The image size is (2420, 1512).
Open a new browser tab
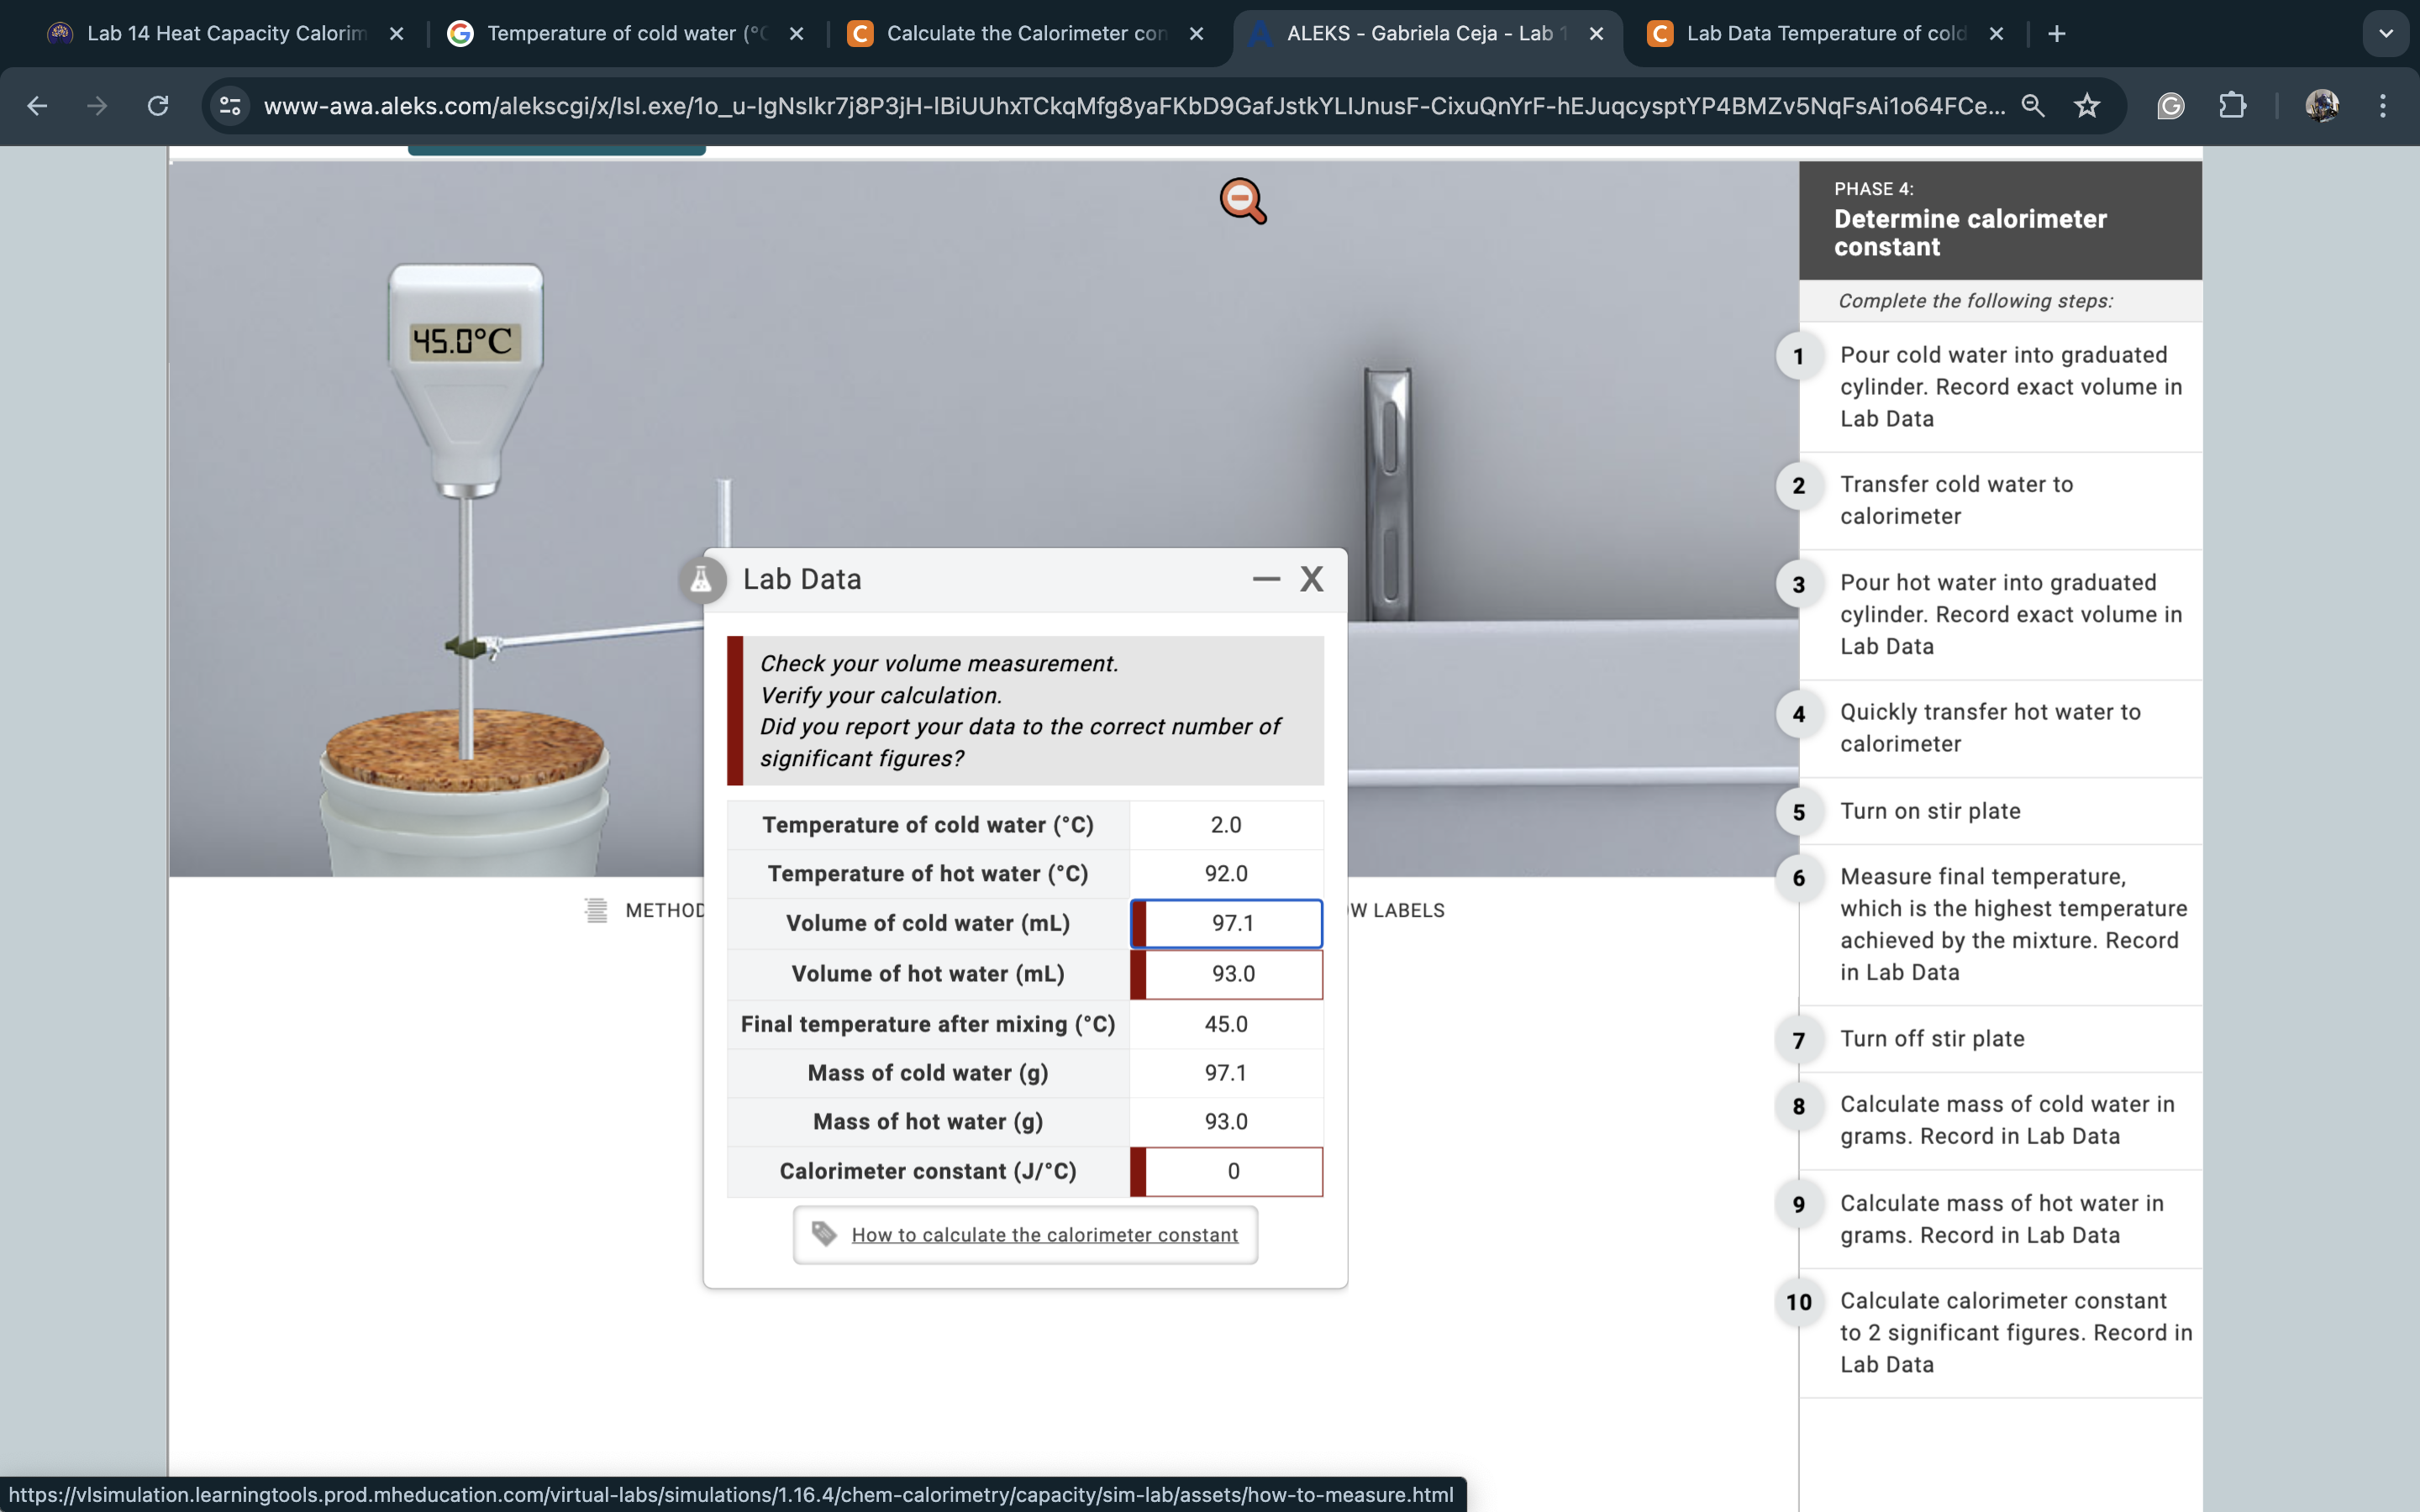pos(2056,34)
